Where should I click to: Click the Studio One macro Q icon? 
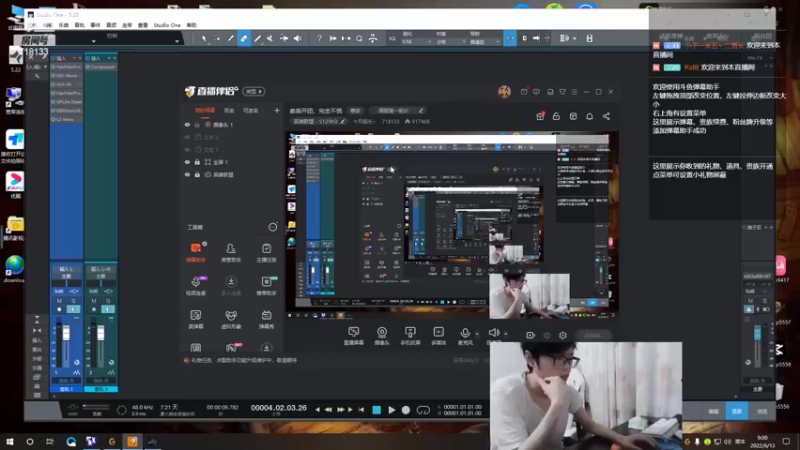pyautogui.click(x=359, y=38)
